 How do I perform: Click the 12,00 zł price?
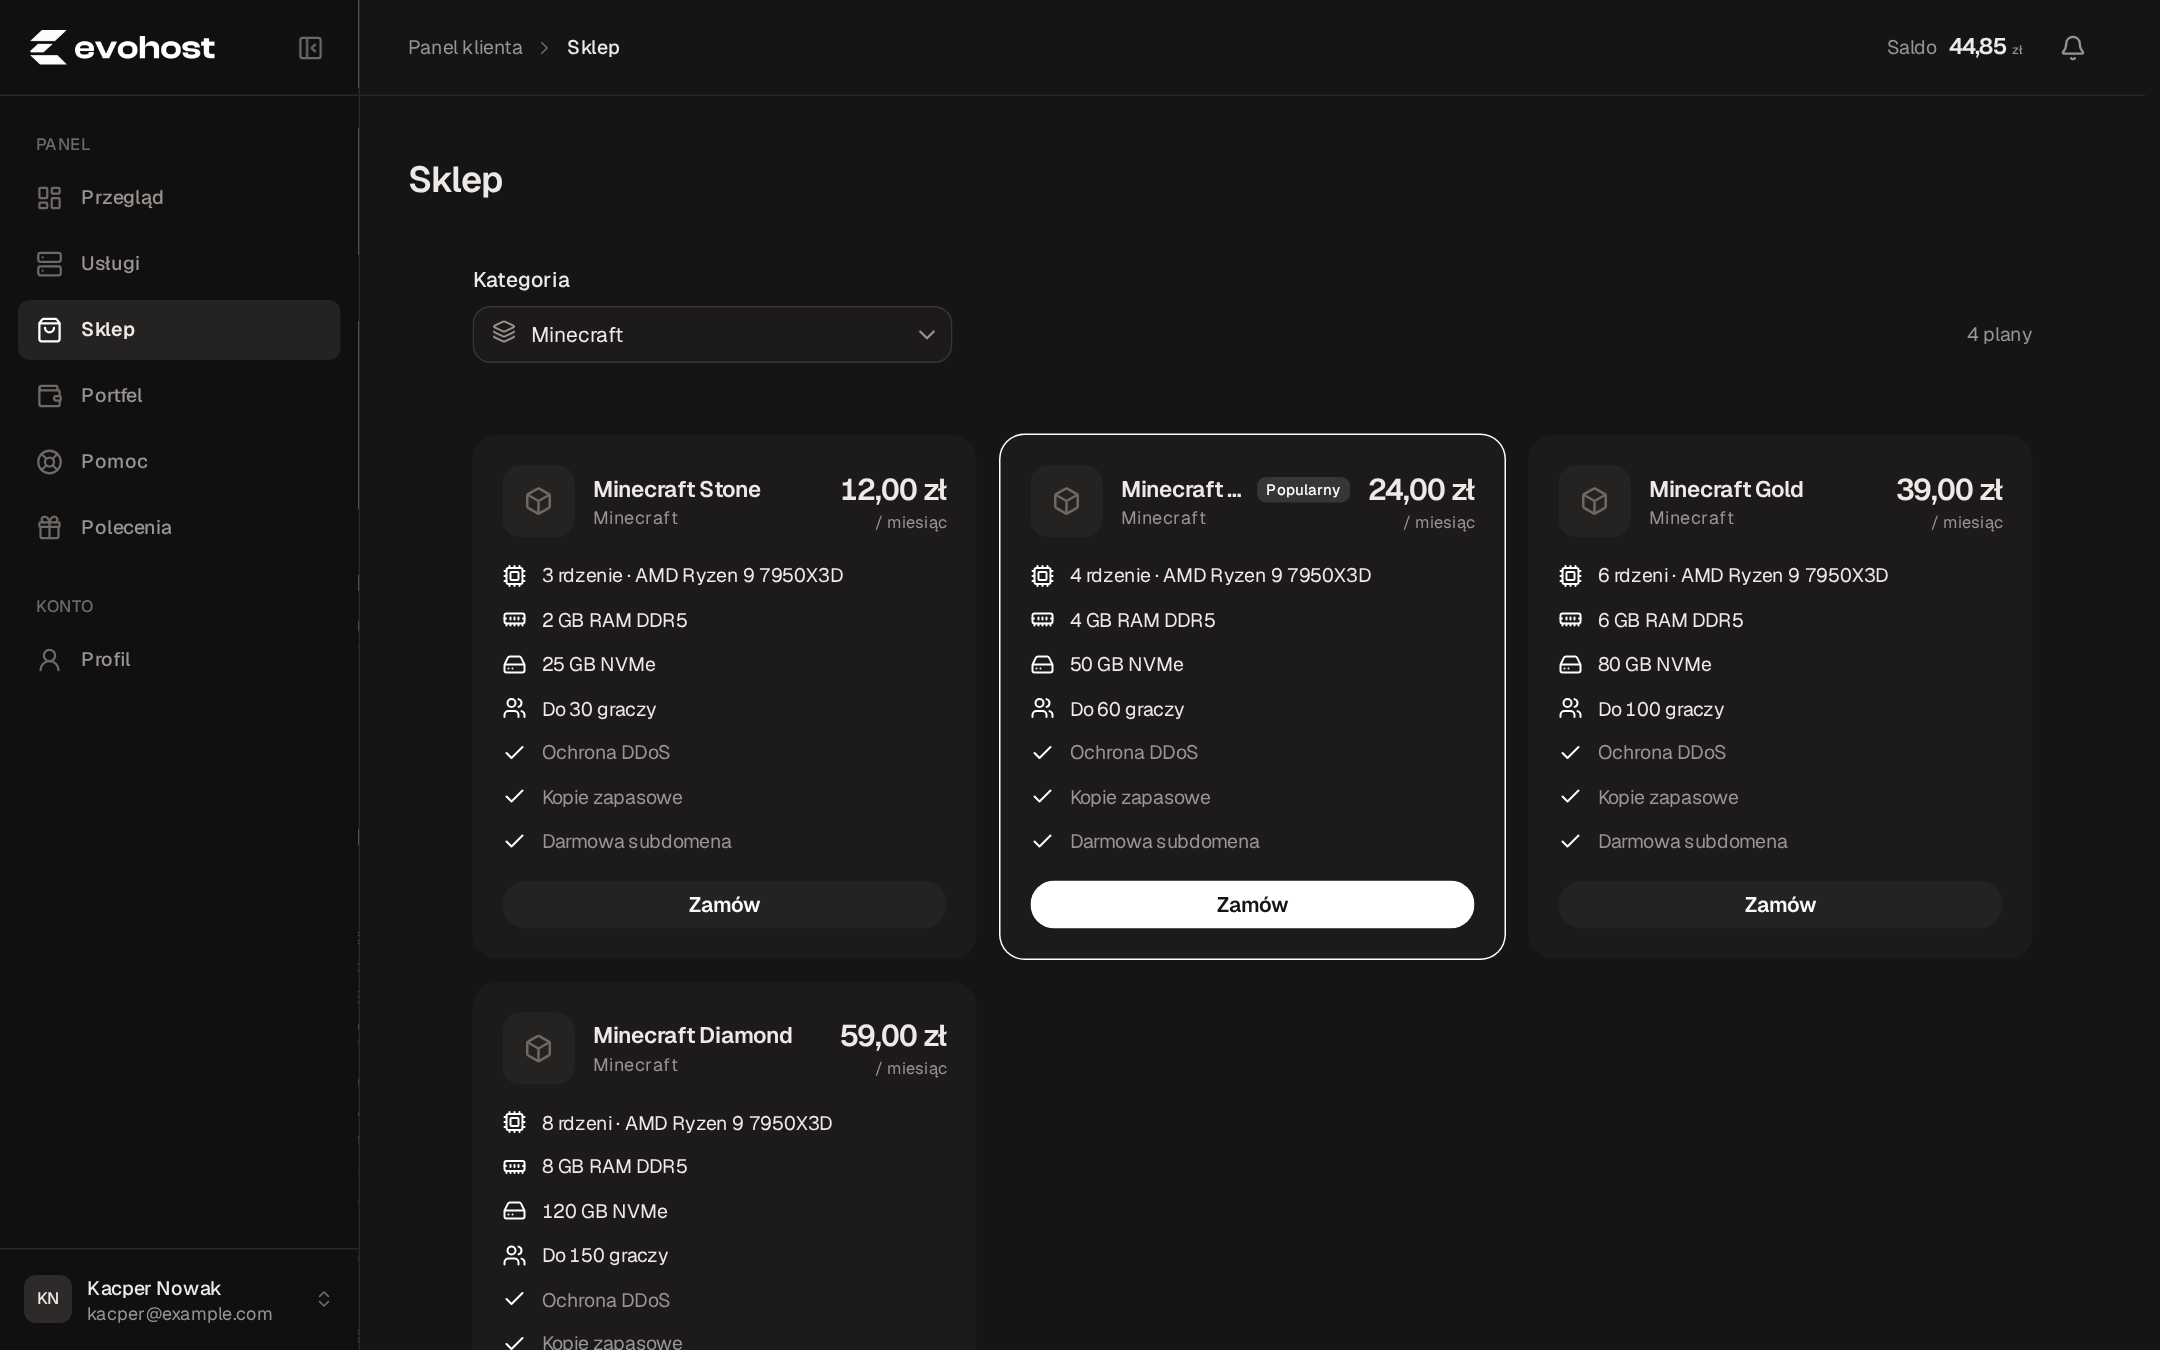click(893, 490)
